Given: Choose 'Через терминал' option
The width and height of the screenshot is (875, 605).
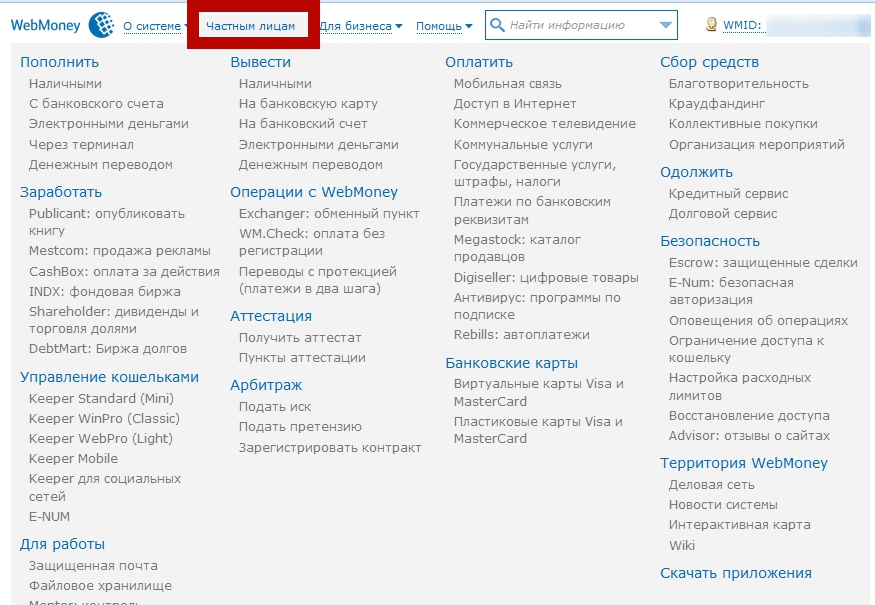Looking at the screenshot, I should pos(81,145).
